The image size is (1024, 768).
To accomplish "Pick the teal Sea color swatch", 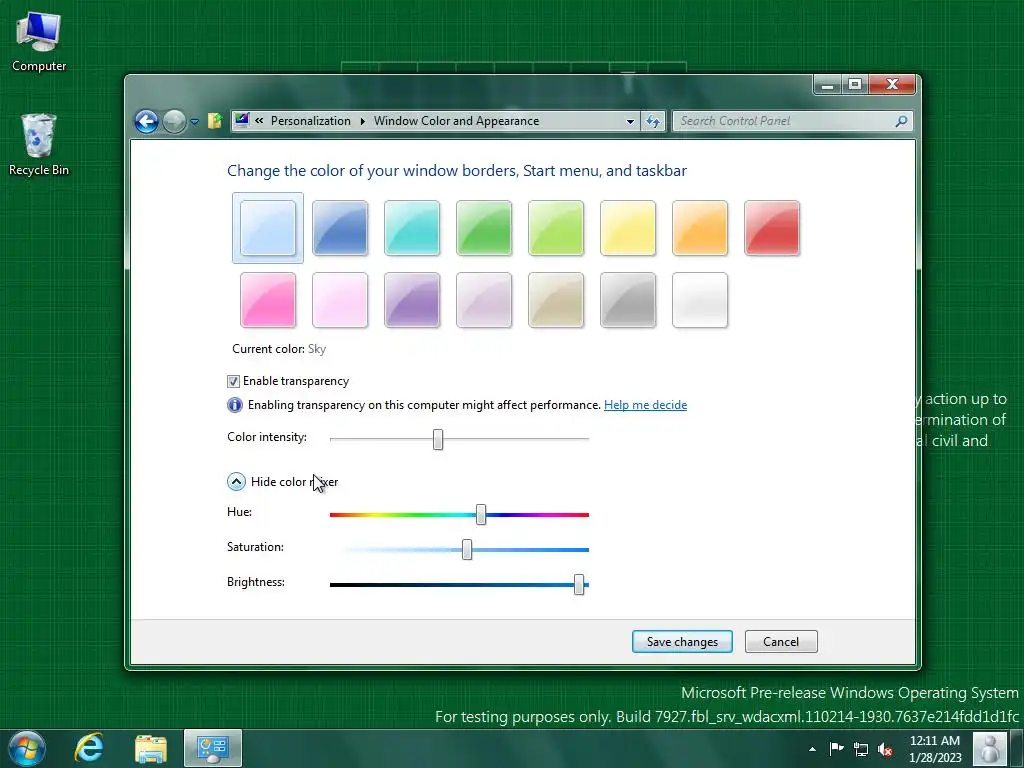I will [411, 228].
